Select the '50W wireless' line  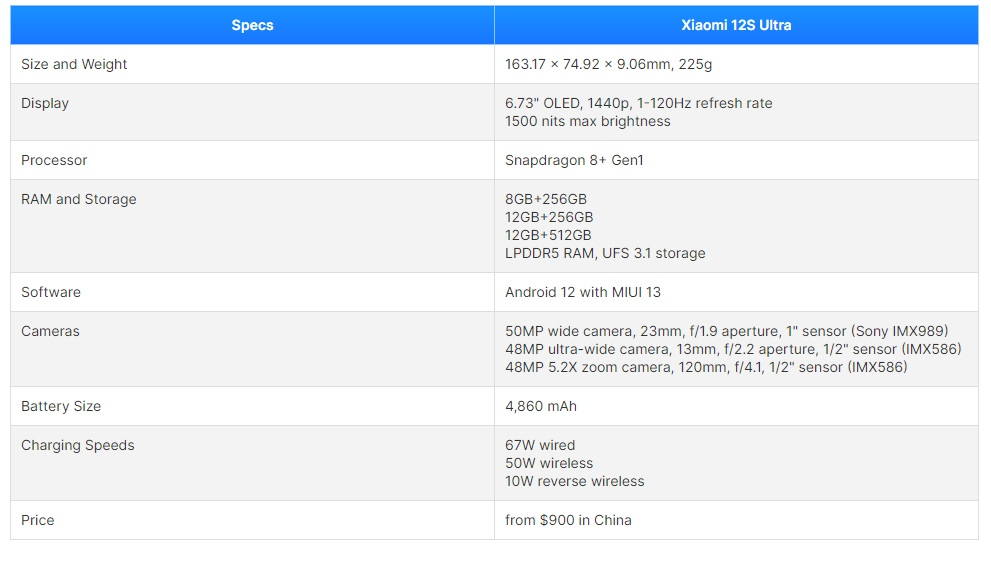click(x=549, y=464)
